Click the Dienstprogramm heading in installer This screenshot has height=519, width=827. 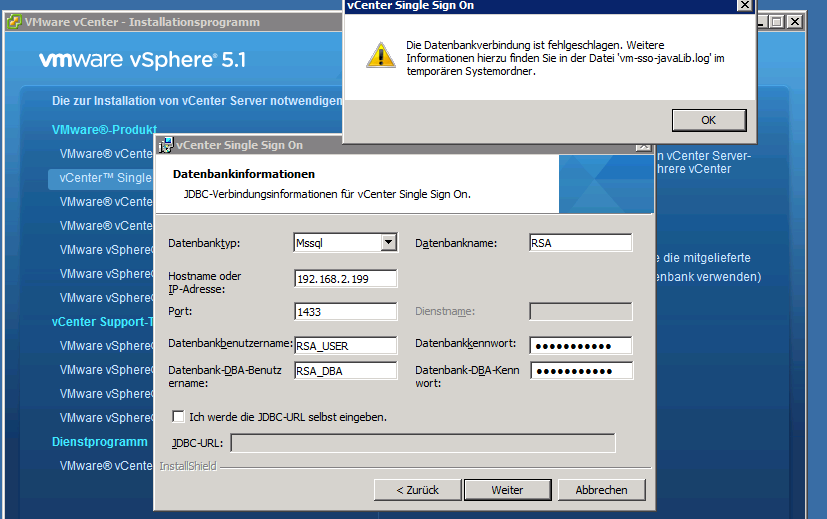100,442
